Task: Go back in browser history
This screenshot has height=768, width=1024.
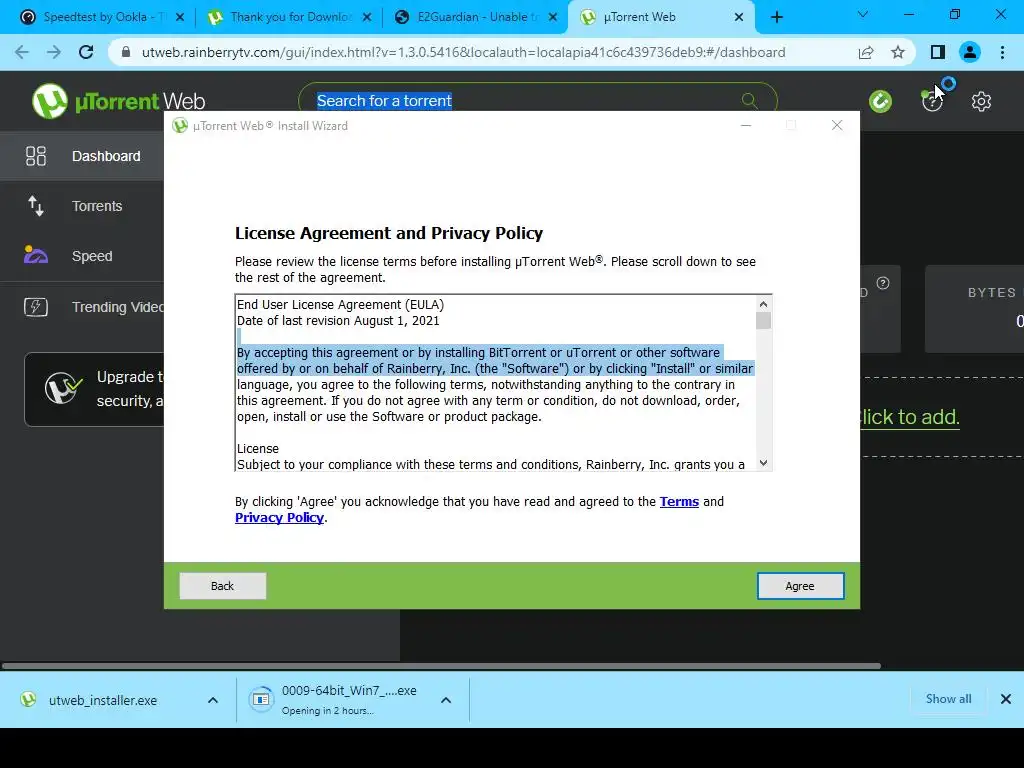Action: tap(22, 52)
